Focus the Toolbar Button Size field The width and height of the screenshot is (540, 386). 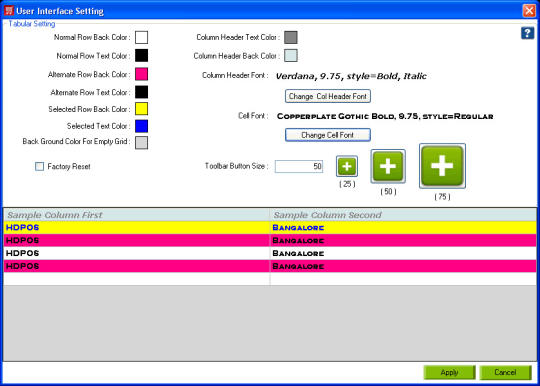tap(299, 167)
